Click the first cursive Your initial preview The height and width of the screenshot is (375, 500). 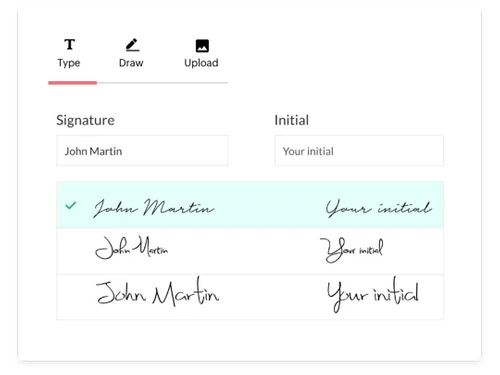click(x=379, y=208)
